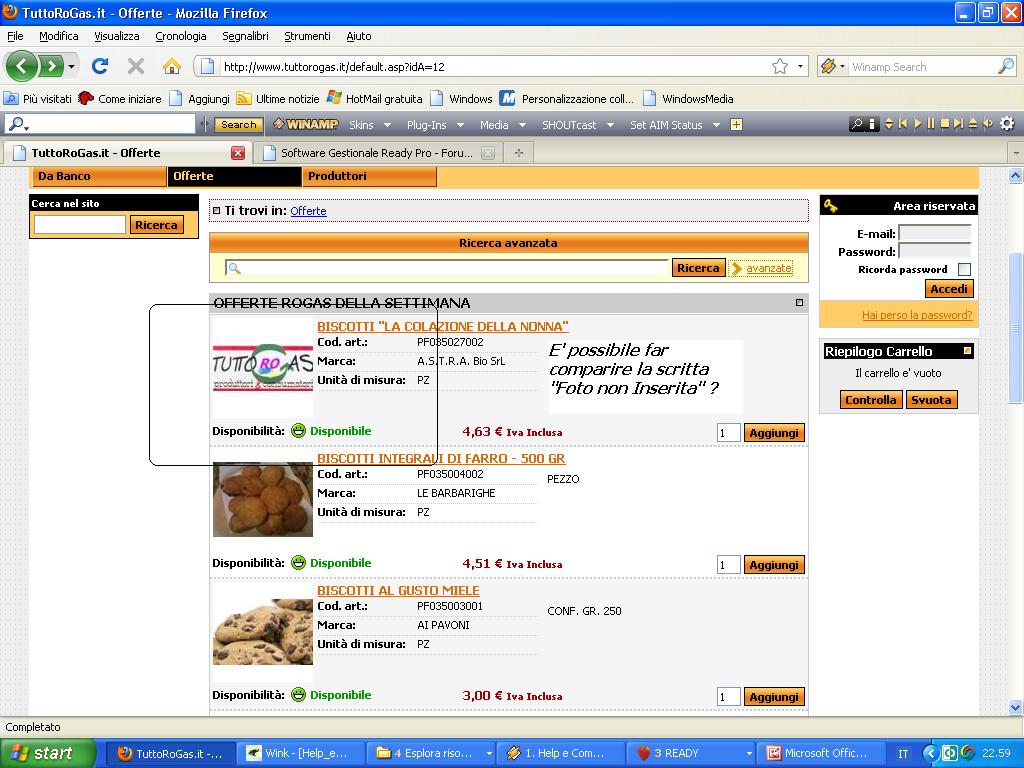This screenshot has height=768, width=1024.
Task: Click the Svuota cart button
Action: (x=931, y=400)
